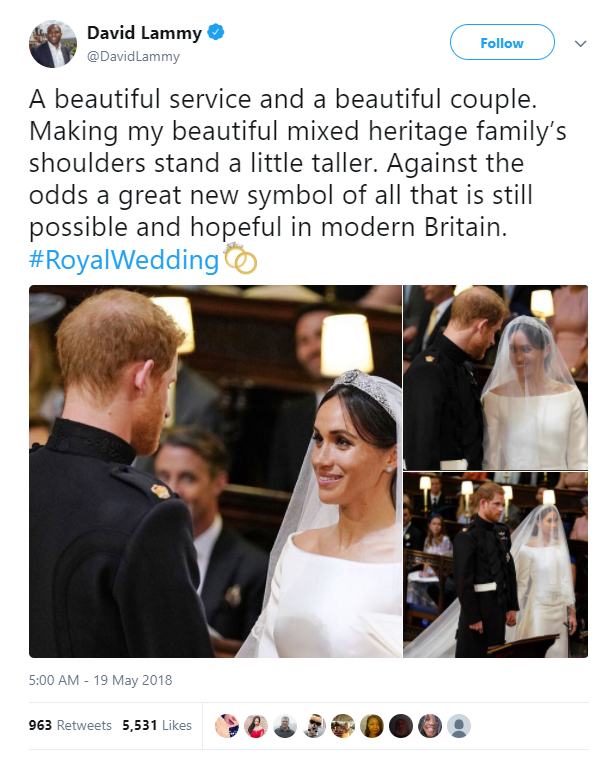This screenshot has width=611, height=757.
Task: Open the #RoyalWedding hashtag link
Action: (124, 260)
